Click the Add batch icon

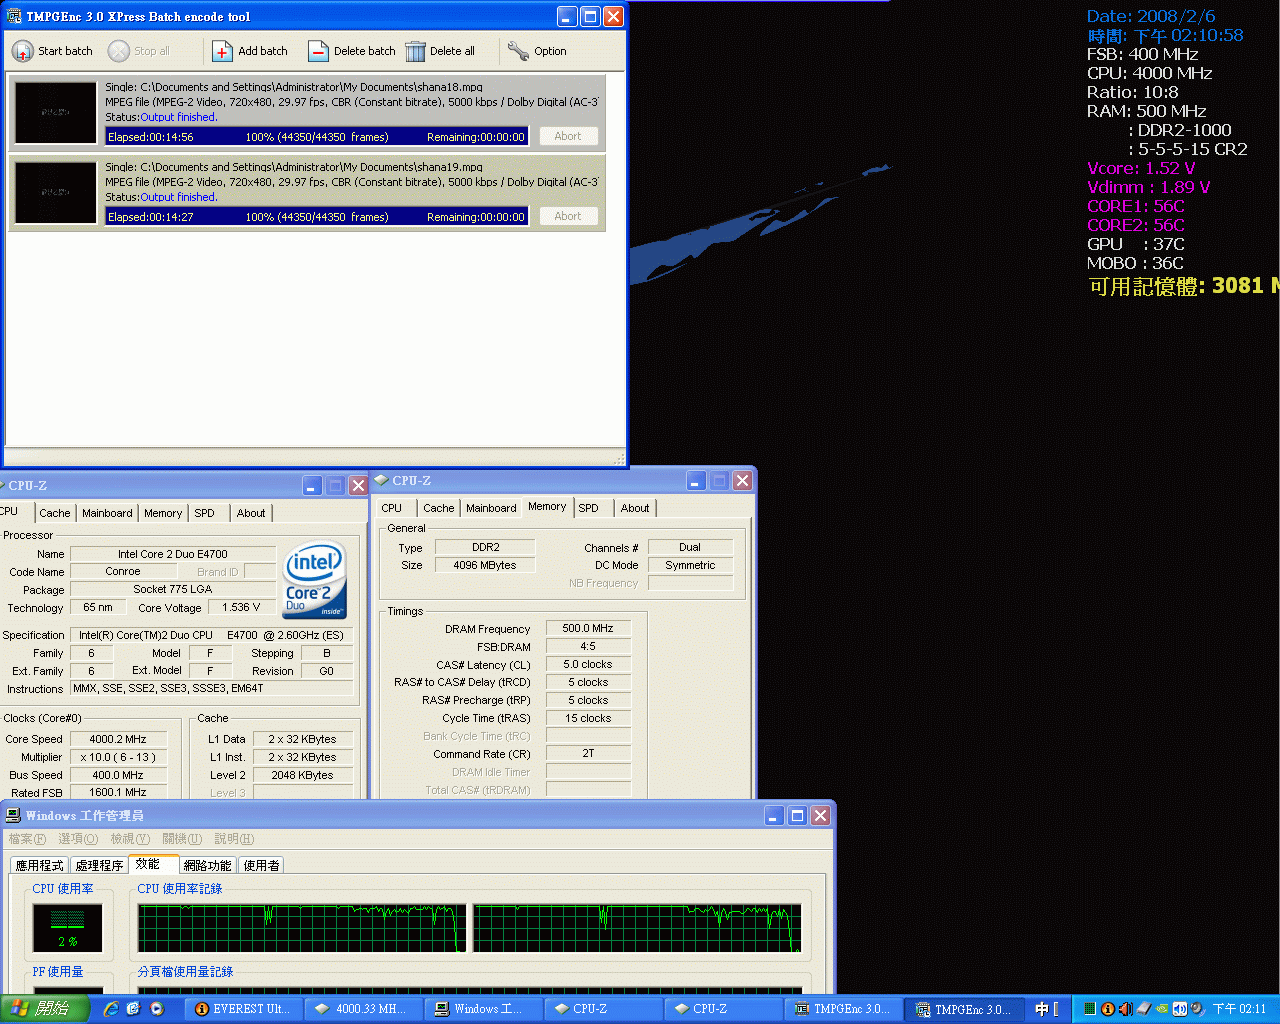222,51
